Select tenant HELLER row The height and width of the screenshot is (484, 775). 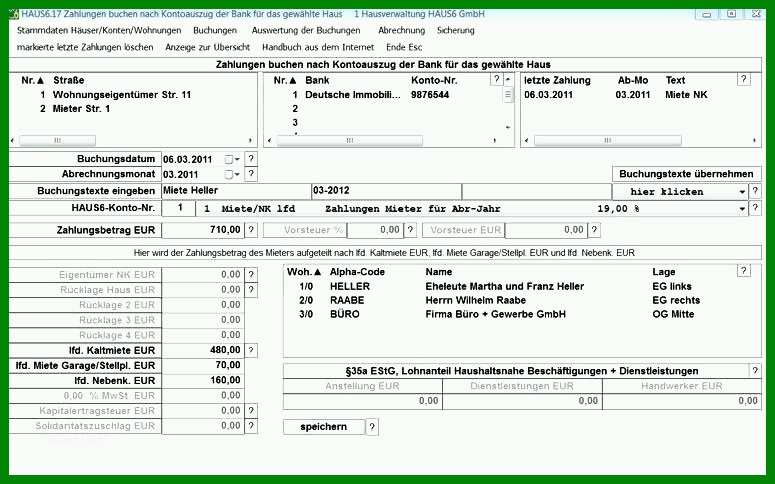[x=495, y=286]
